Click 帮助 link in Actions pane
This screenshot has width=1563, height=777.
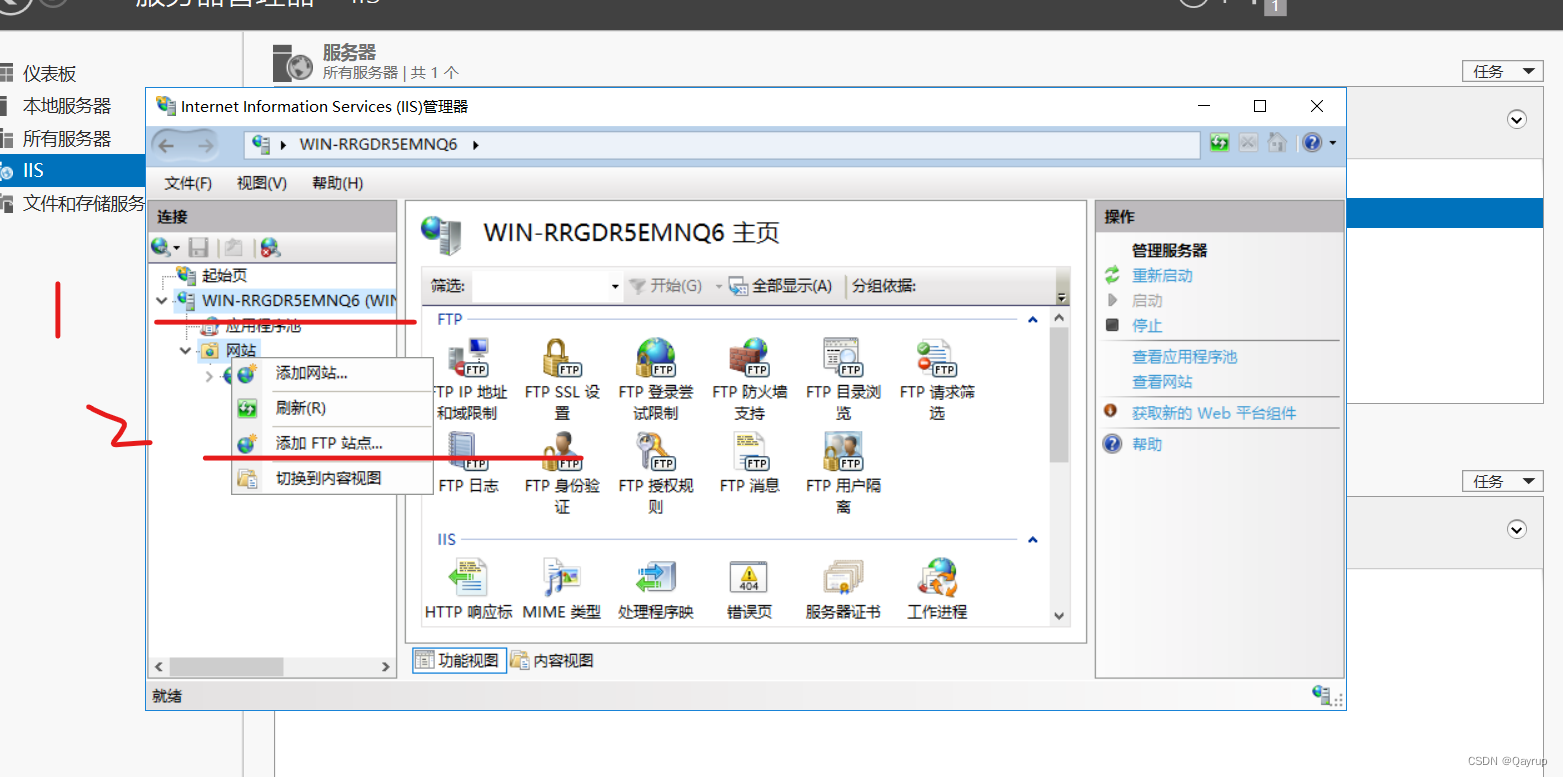point(1147,444)
